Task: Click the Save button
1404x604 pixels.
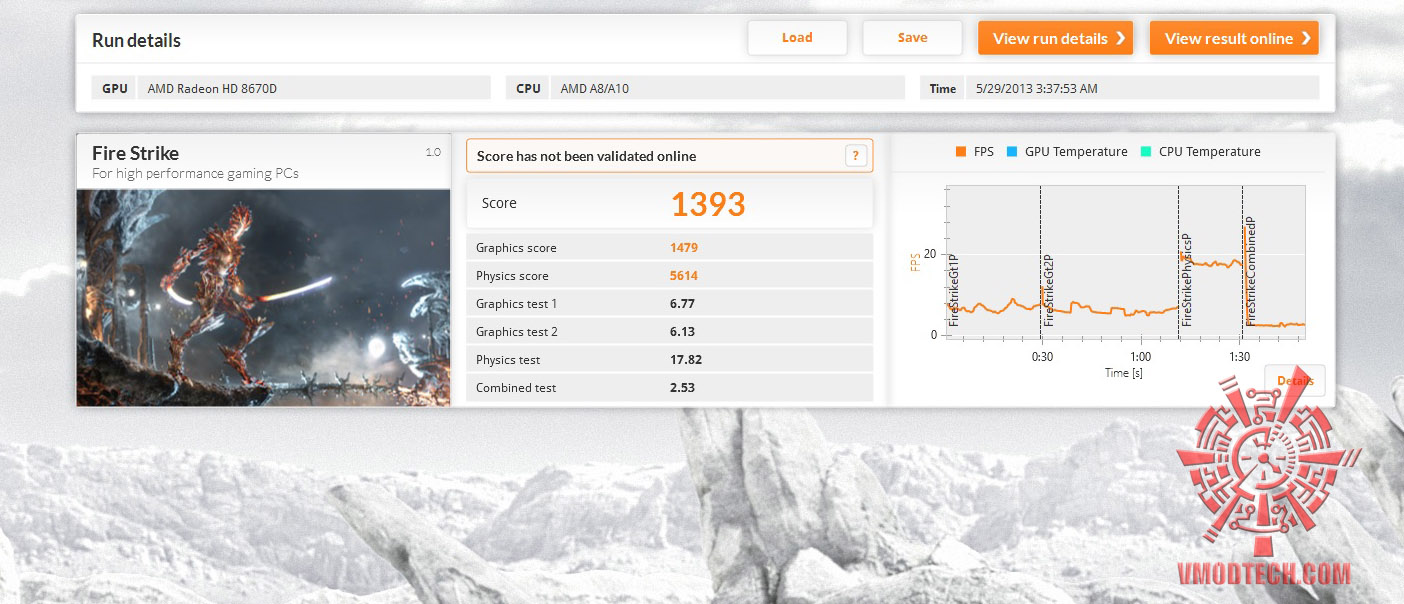Action: click(912, 38)
